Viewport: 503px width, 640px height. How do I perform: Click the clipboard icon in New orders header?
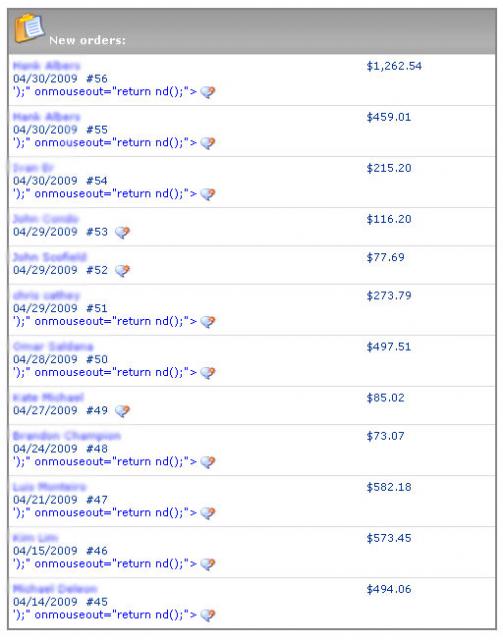tap(29, 28)
